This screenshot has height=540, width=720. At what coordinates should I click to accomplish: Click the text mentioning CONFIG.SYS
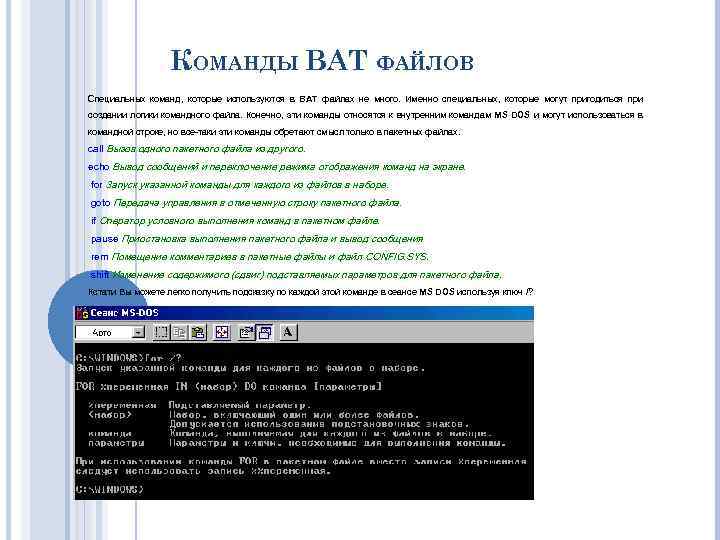pos(270,257)
